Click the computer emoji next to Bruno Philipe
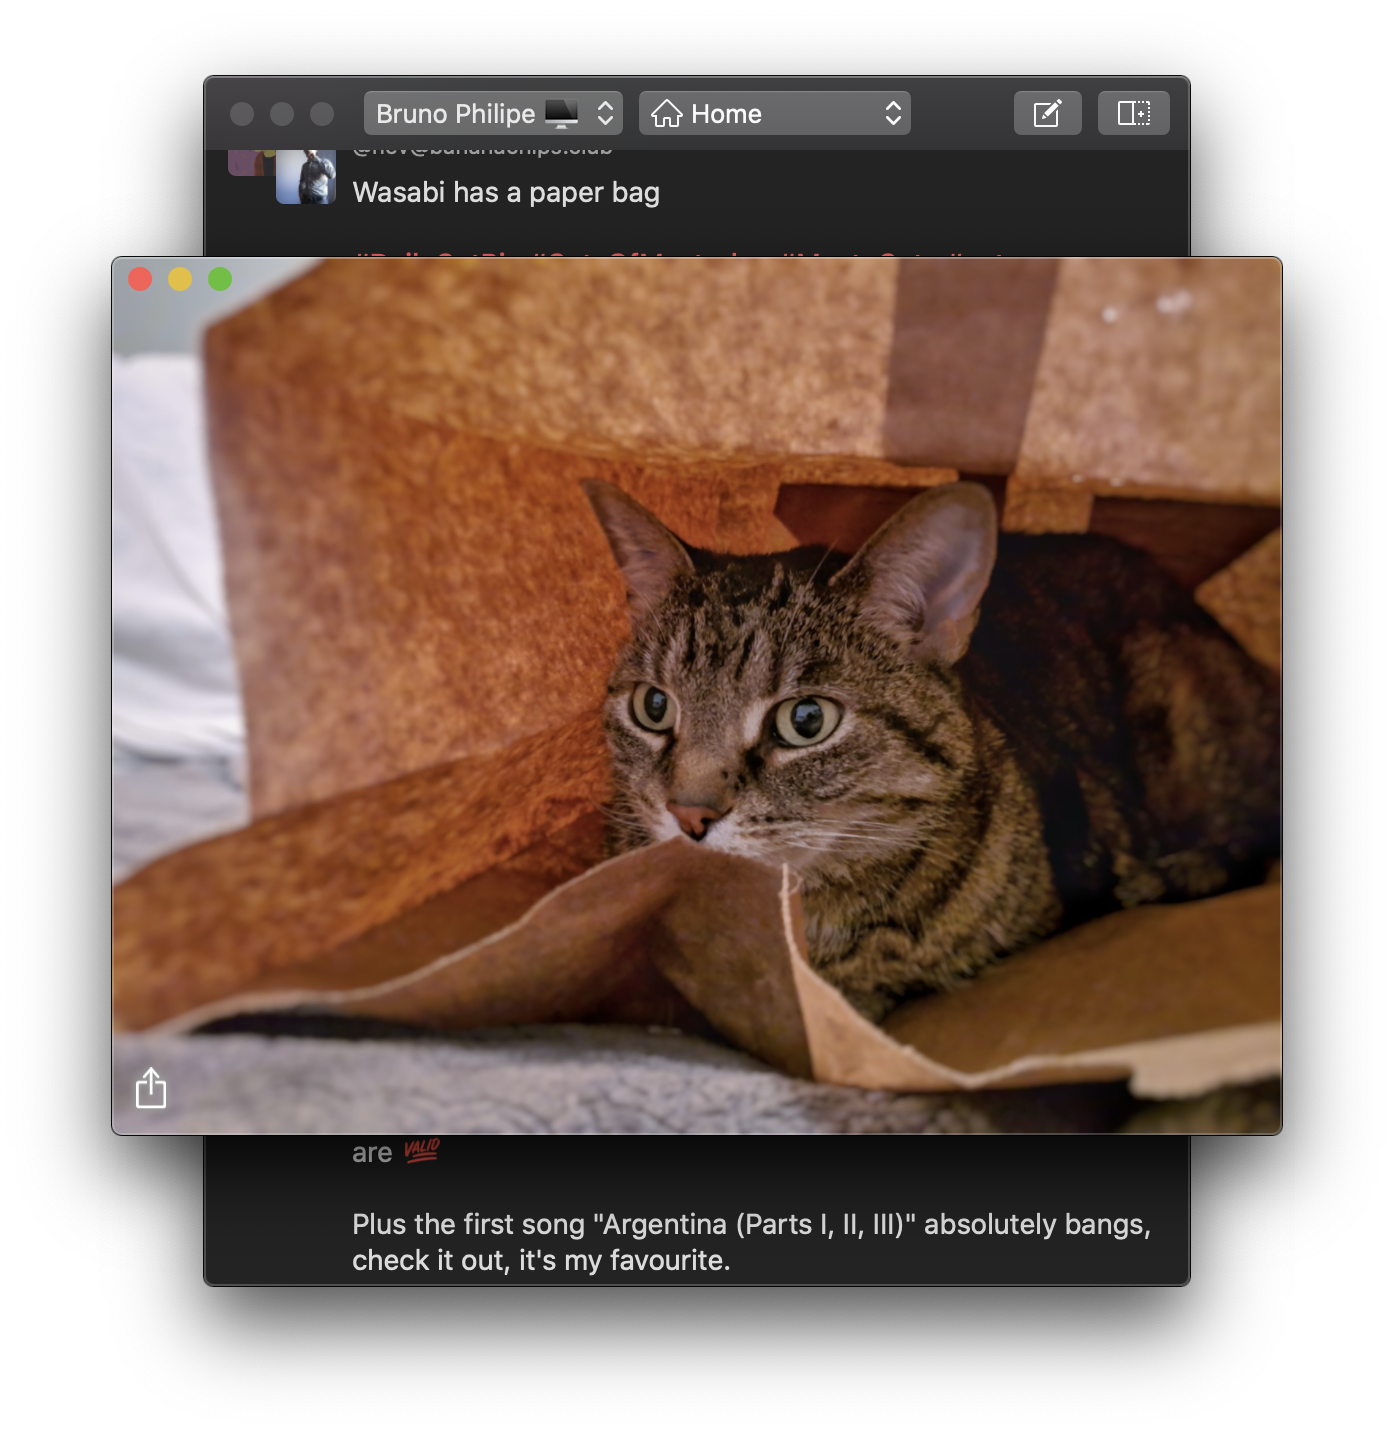This screenshot has width=1394, height=1434. [562, 113]
